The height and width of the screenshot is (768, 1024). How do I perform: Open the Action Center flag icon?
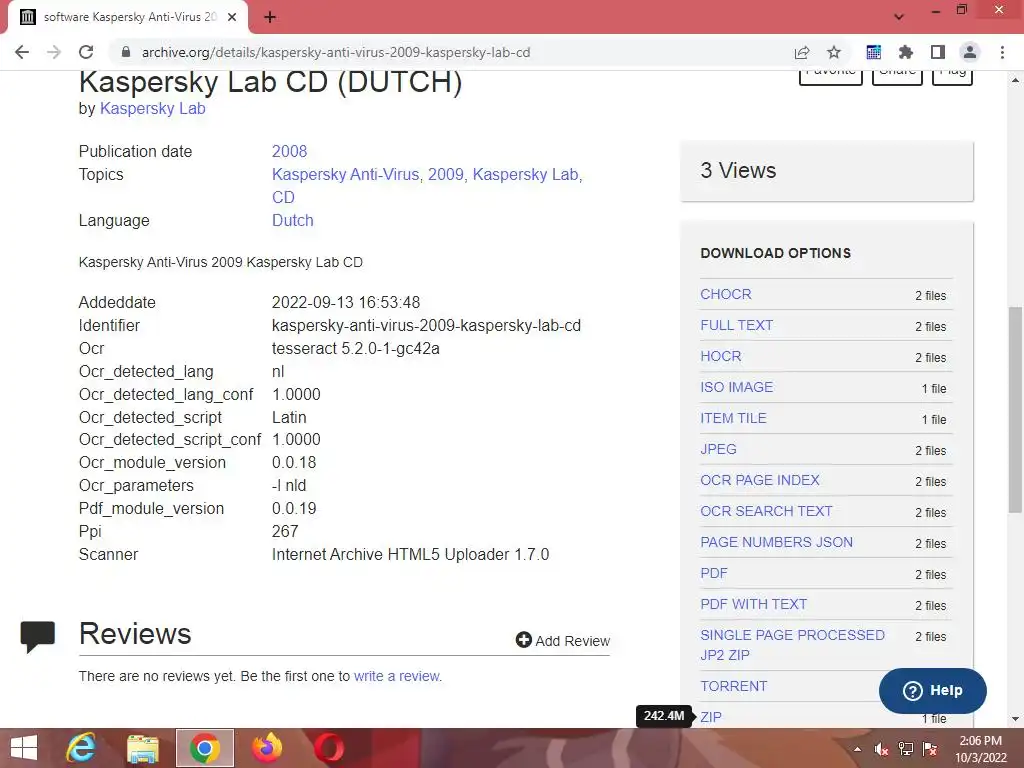coord(930,749)
